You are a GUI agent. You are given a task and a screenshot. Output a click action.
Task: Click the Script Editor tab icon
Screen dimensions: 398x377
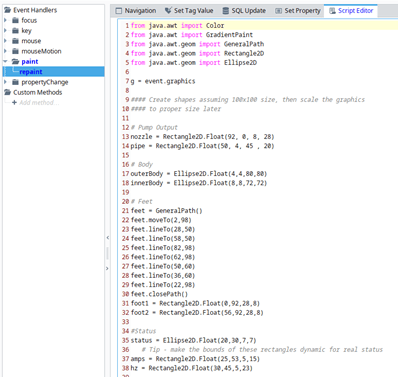point(332,11)
